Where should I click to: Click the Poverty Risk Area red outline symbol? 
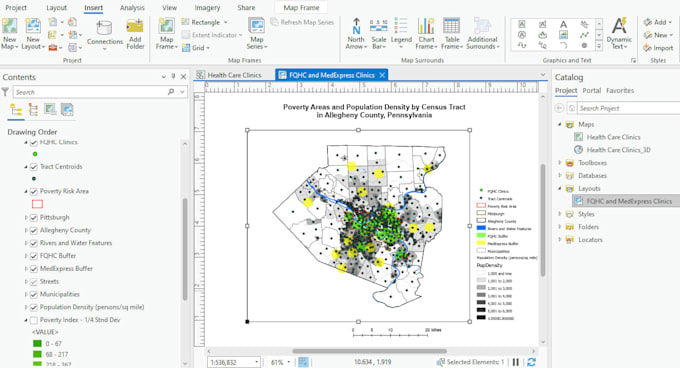click(37, 204)
